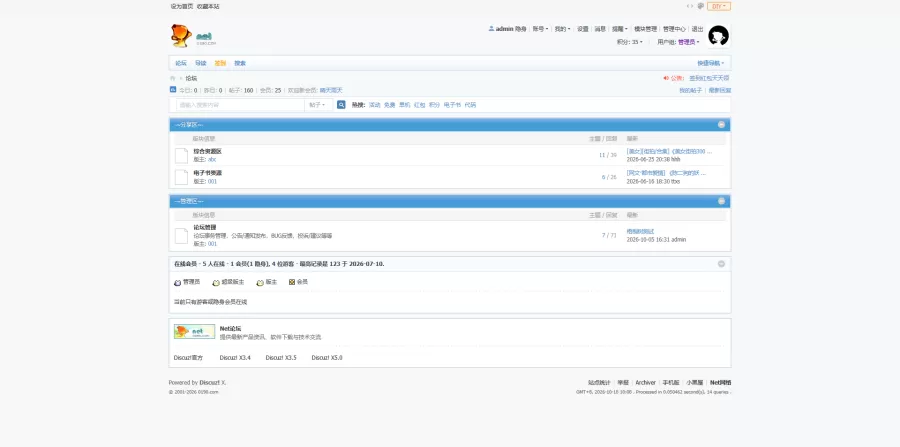The image size is (900, 447).
Task: Open the 站点统计 footer link
Action: [x=599, y=383]
